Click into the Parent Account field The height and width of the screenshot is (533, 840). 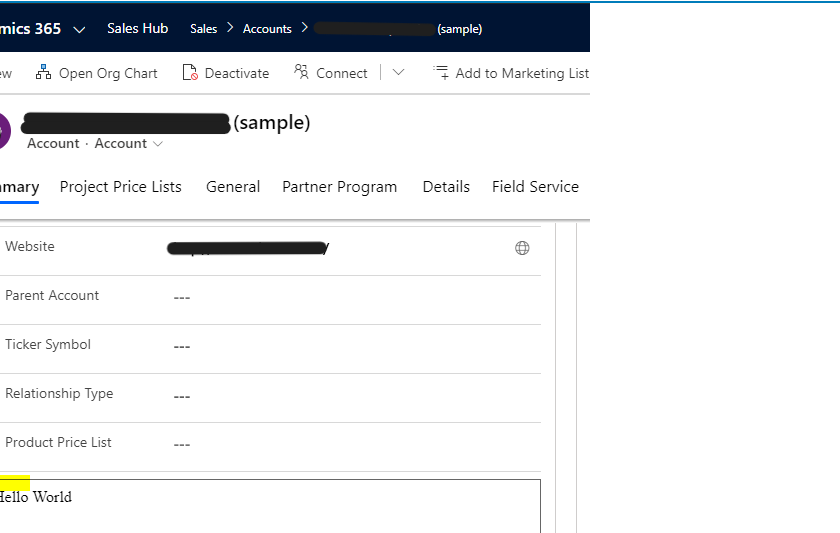pyautogui.click(x=350, y=298)
